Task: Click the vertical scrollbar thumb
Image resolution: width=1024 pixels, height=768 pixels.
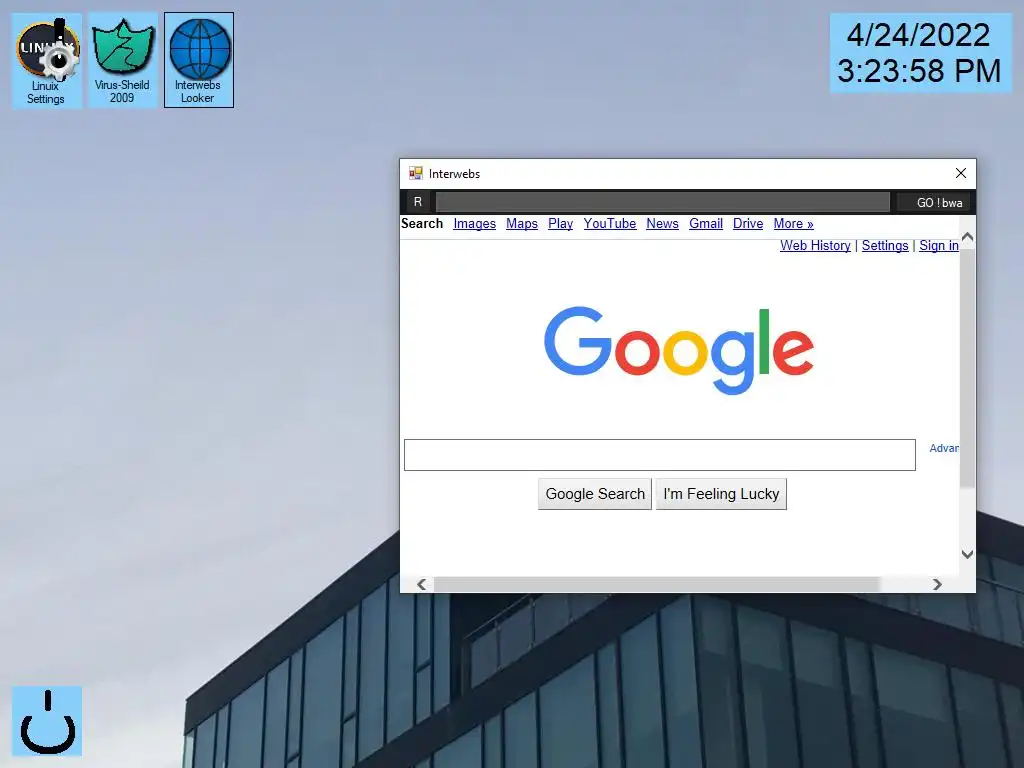Action: tap(967, 367)
